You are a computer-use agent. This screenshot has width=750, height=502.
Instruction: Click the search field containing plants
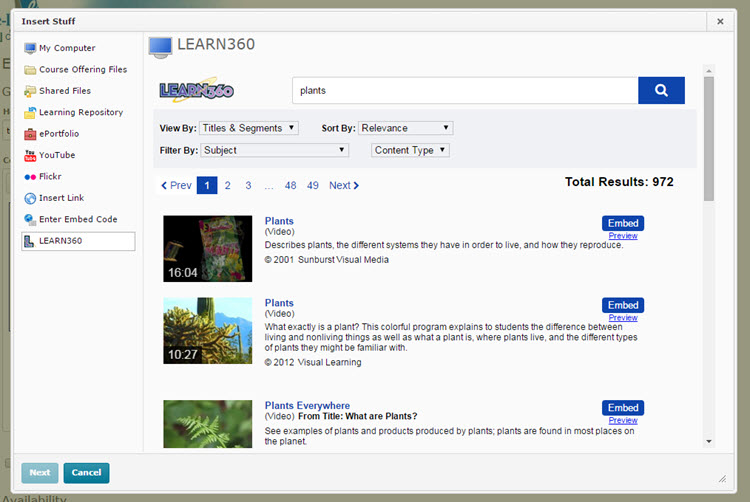tap(465, 90)
